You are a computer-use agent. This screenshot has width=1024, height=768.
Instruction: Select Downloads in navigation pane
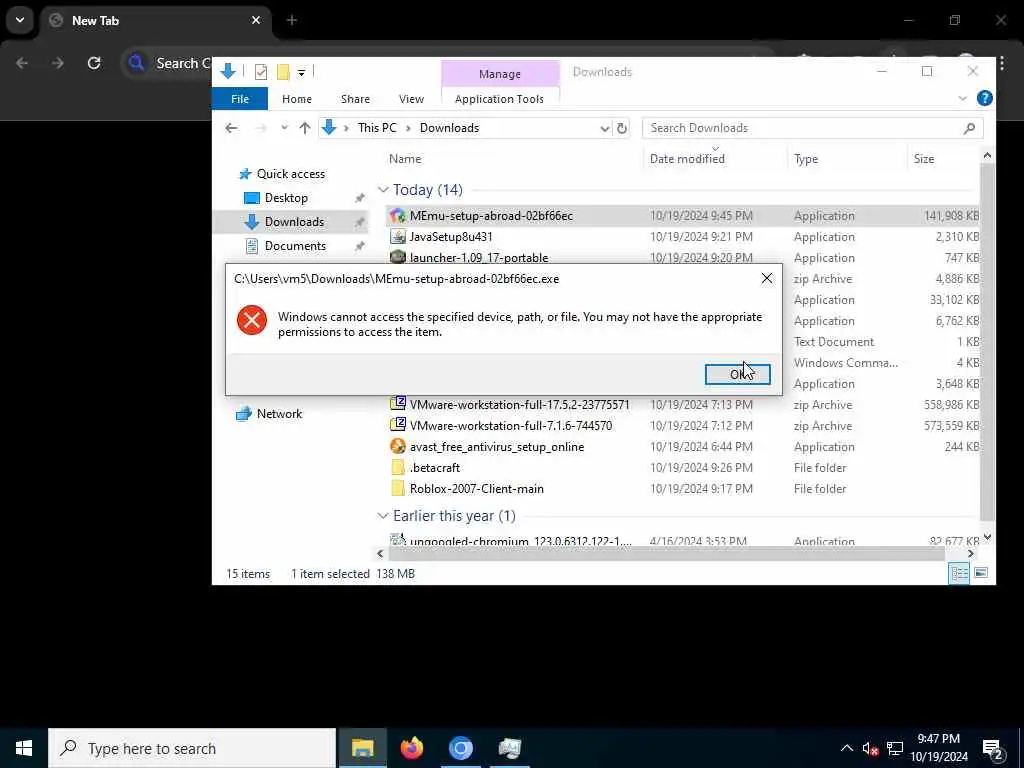pyautogui.click(x=294, y=222)
